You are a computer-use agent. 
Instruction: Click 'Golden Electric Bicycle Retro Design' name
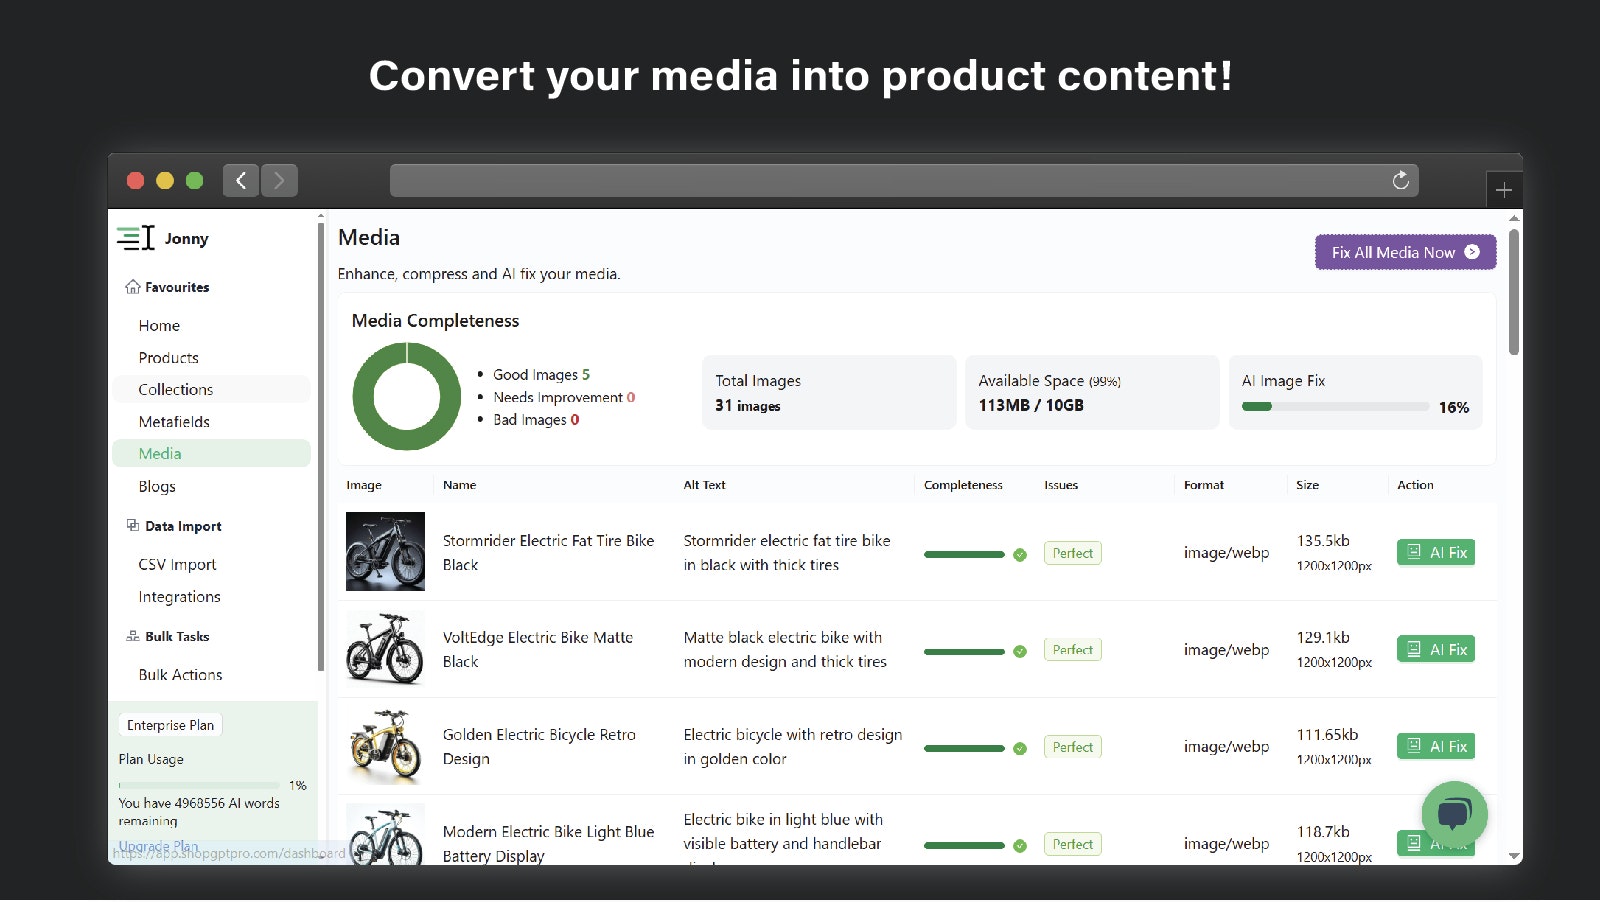[x=539, y=747]
